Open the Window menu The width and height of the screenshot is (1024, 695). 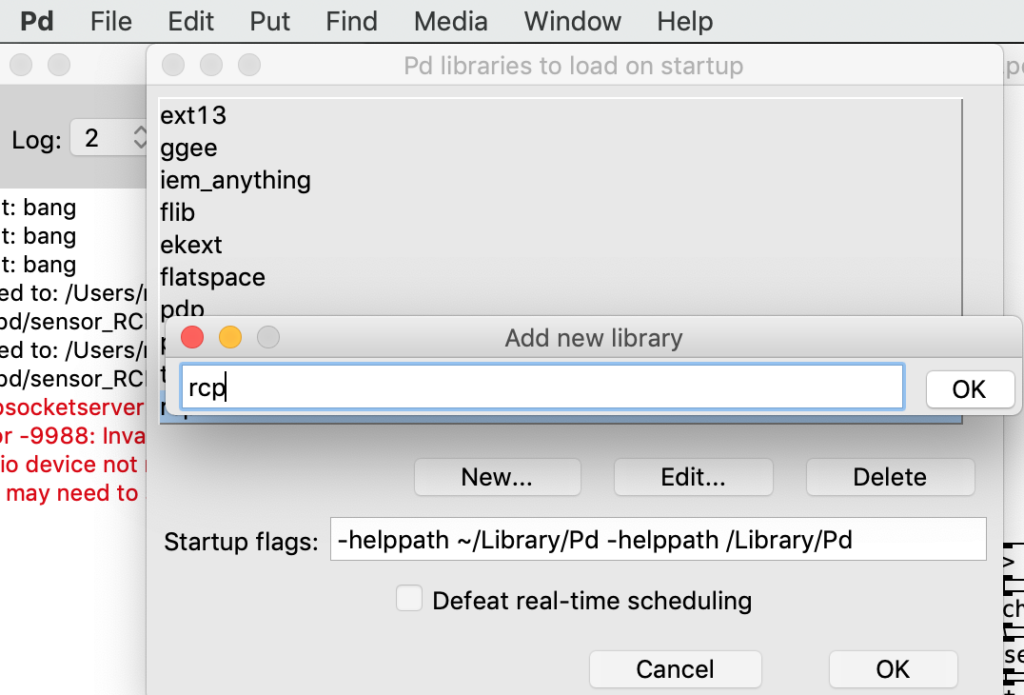point(572,22)
